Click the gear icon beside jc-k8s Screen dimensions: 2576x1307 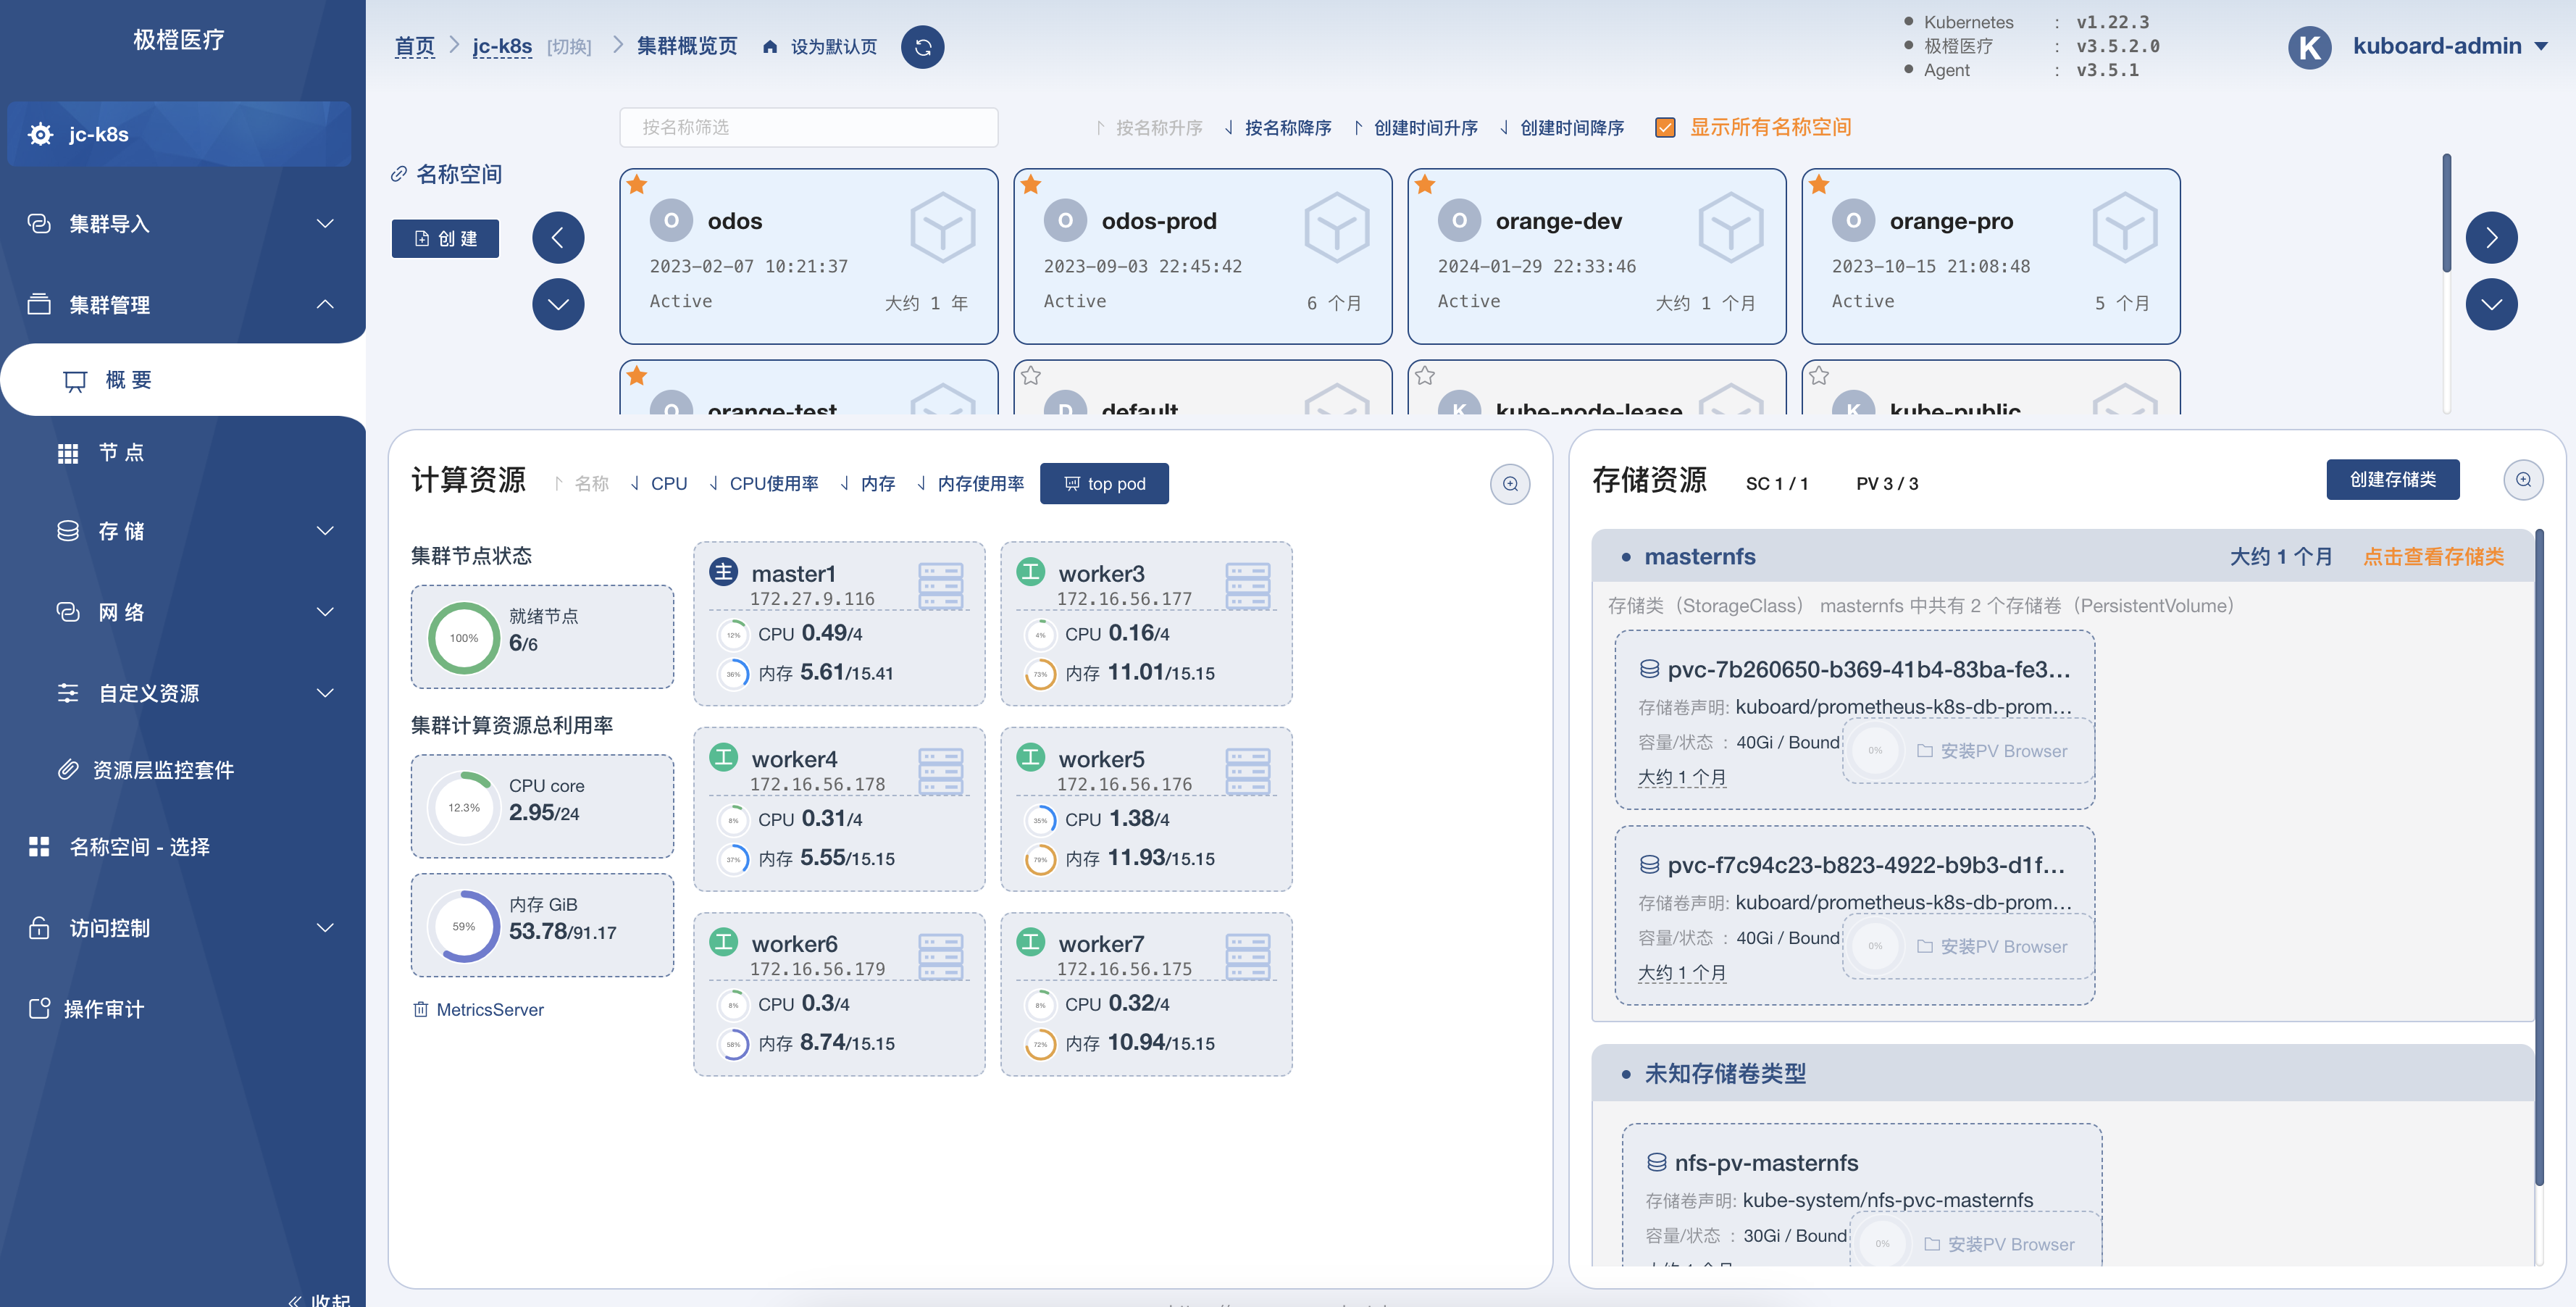point(41,134)
